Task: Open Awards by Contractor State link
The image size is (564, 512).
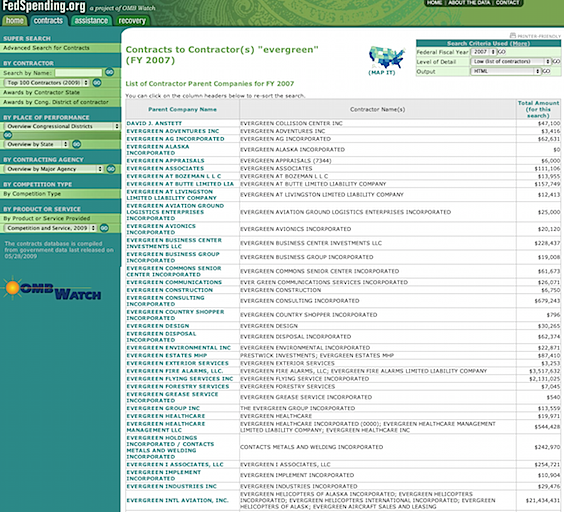Action: click(x=41, y=92)
